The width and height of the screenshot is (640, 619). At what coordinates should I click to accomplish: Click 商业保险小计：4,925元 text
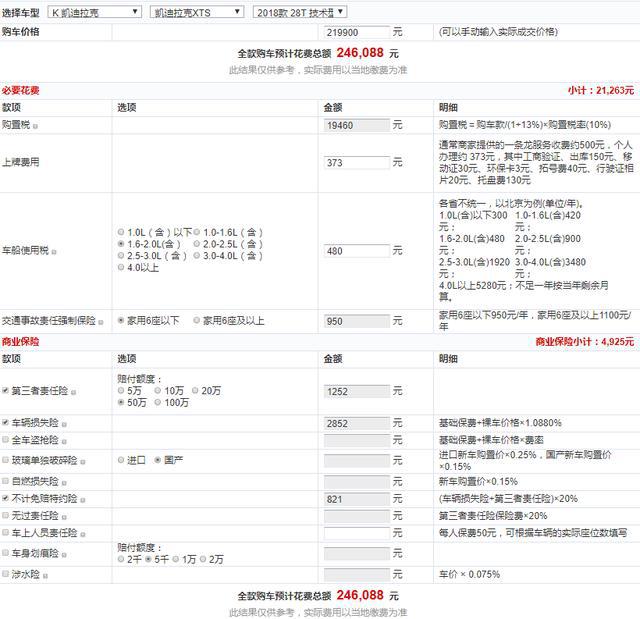pyautogui.click(x=584, y=342)
